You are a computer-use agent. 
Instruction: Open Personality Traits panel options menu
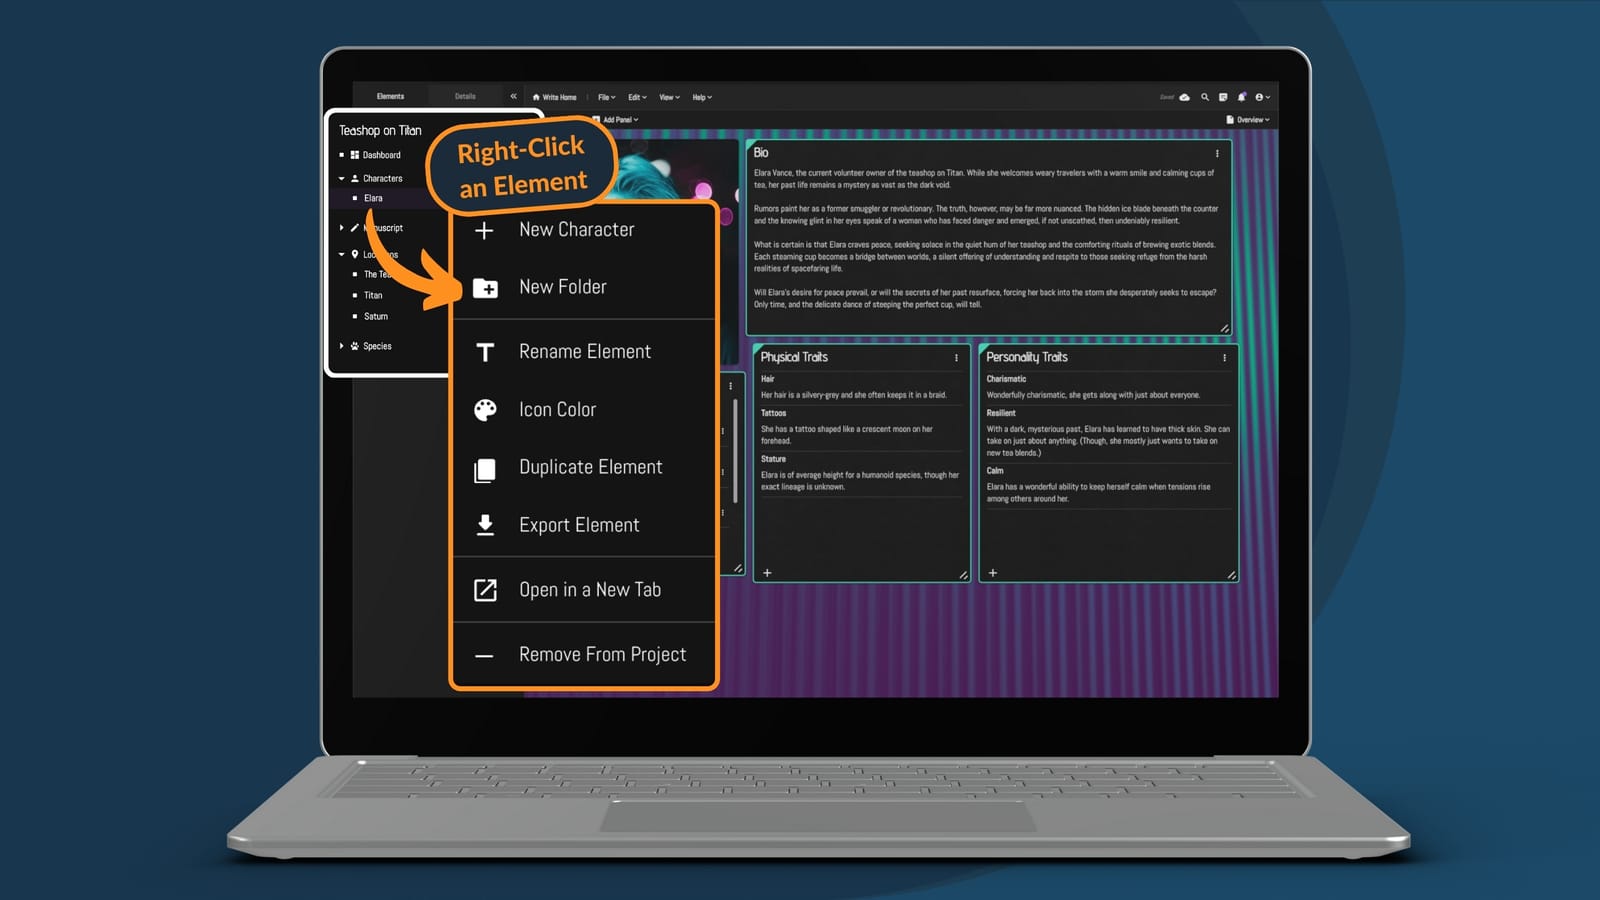(1224, 357)
